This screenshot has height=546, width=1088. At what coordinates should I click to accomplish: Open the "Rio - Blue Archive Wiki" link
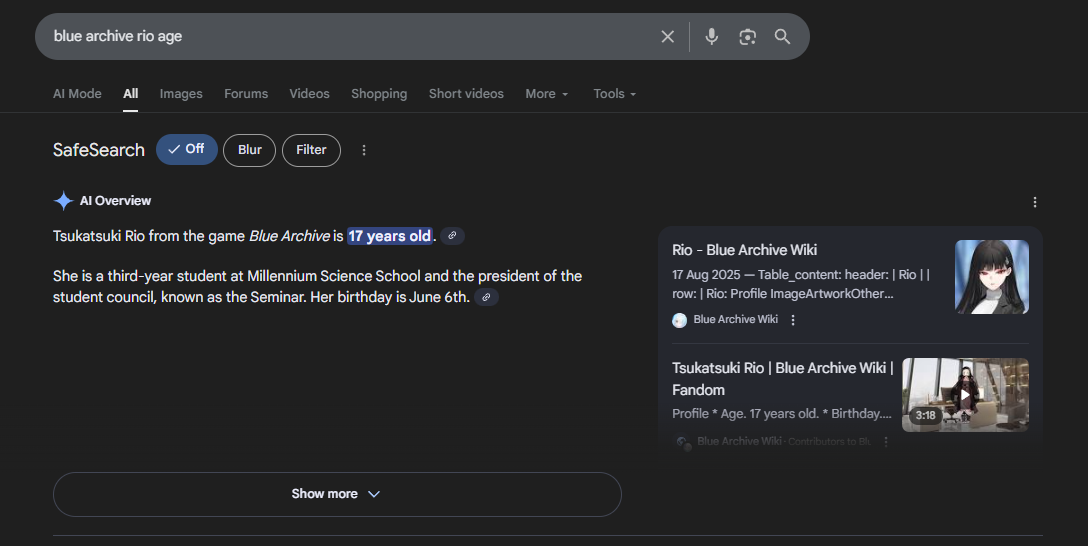[x=745, y=250]
